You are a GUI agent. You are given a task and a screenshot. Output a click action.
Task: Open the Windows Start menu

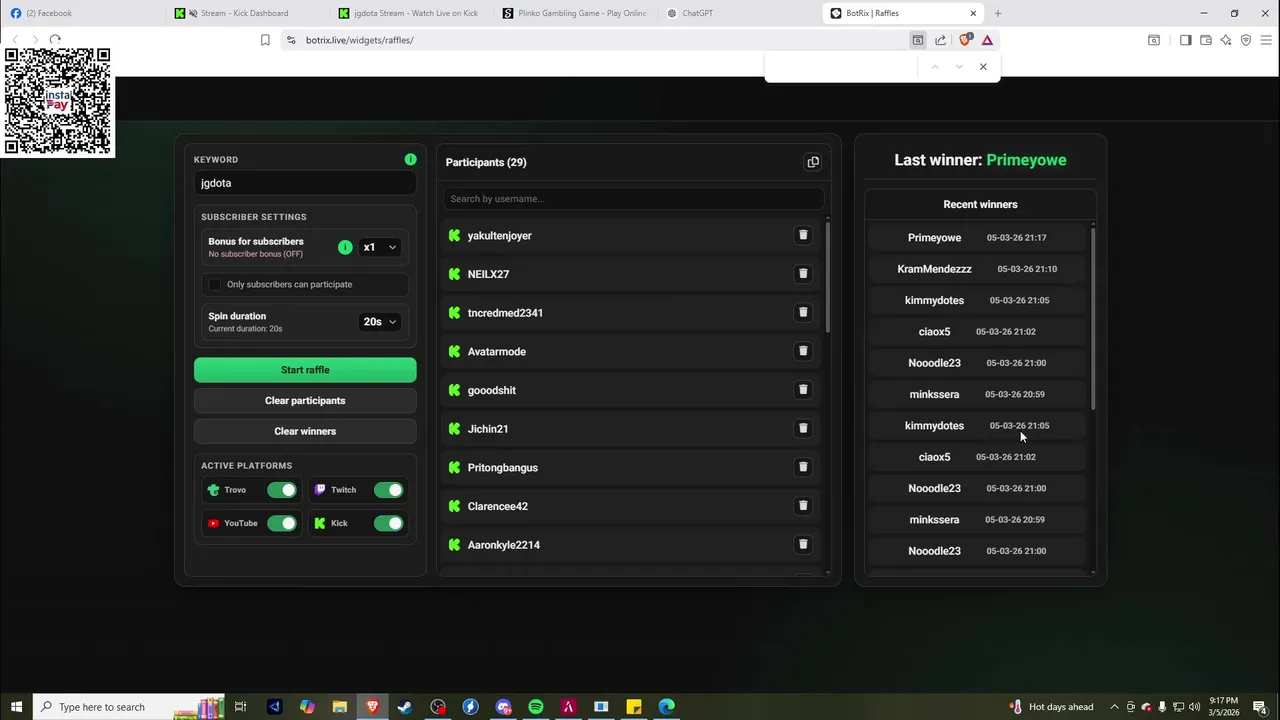[16, 707]
